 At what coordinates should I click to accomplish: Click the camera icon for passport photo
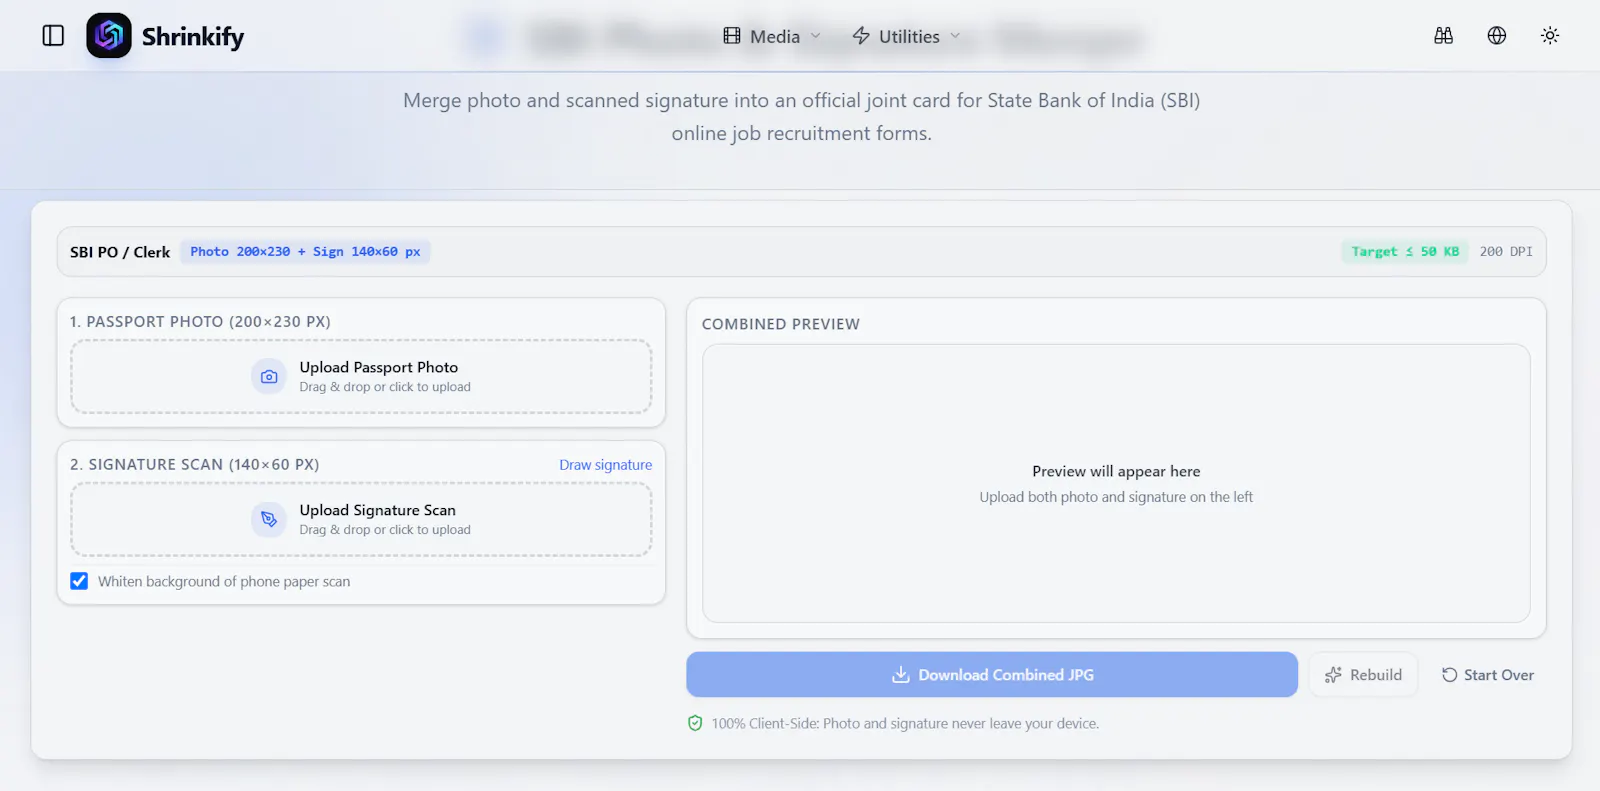pos(269,377)
